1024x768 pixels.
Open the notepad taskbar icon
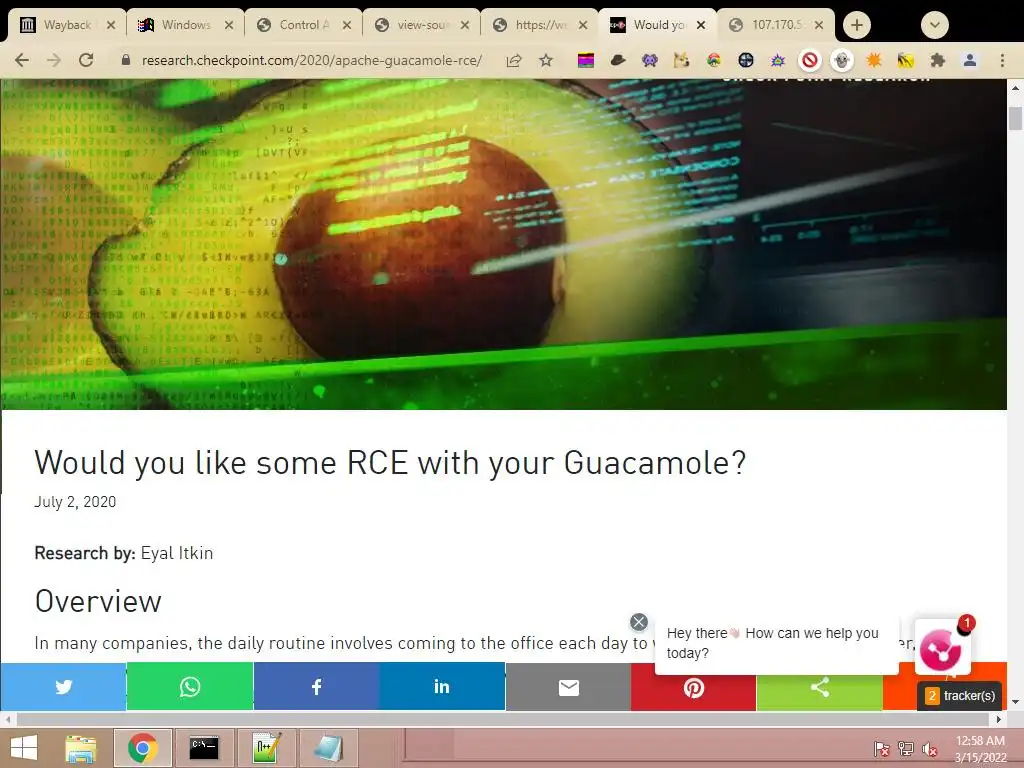pyautogui.click(x=328, y=748)
